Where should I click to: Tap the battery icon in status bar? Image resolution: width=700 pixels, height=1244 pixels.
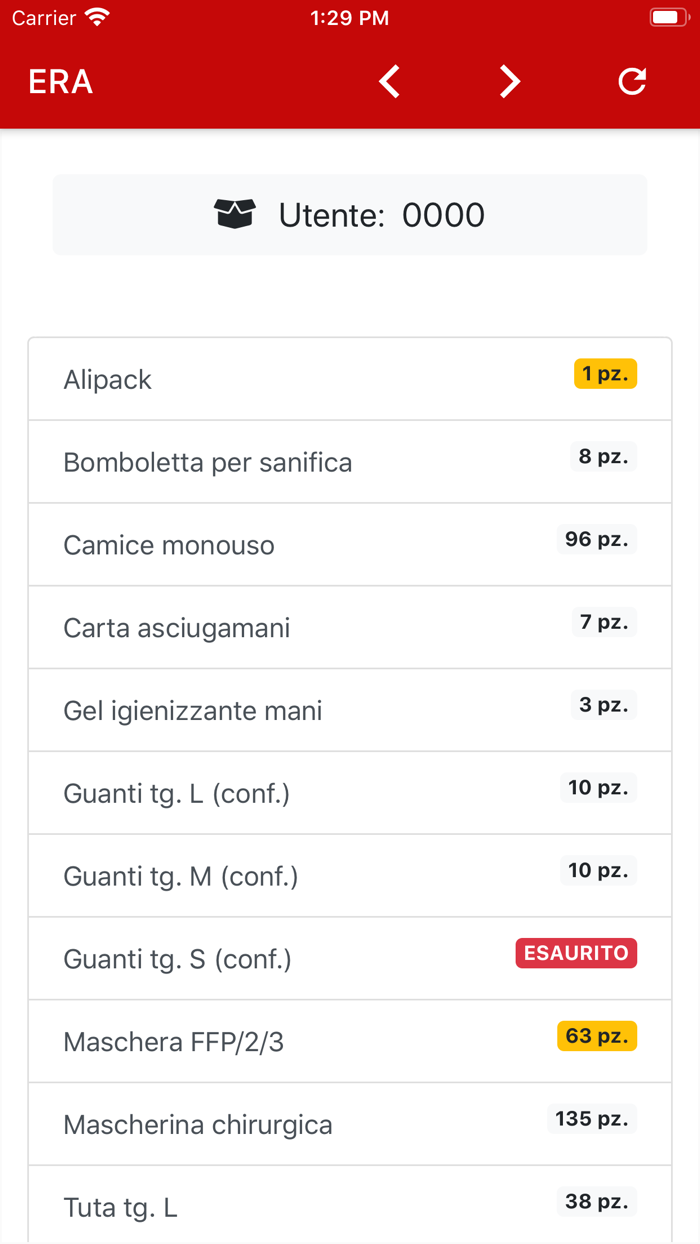pos(668,16)
